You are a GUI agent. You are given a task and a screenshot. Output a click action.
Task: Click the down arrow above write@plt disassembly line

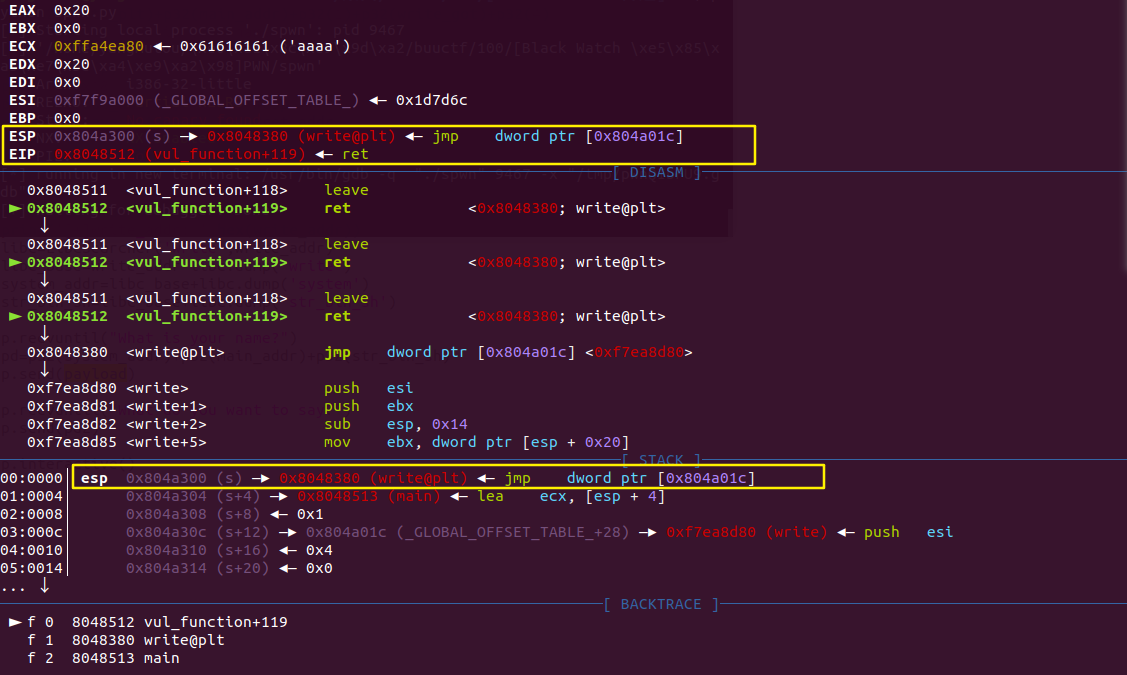click(x=45, y=334)
